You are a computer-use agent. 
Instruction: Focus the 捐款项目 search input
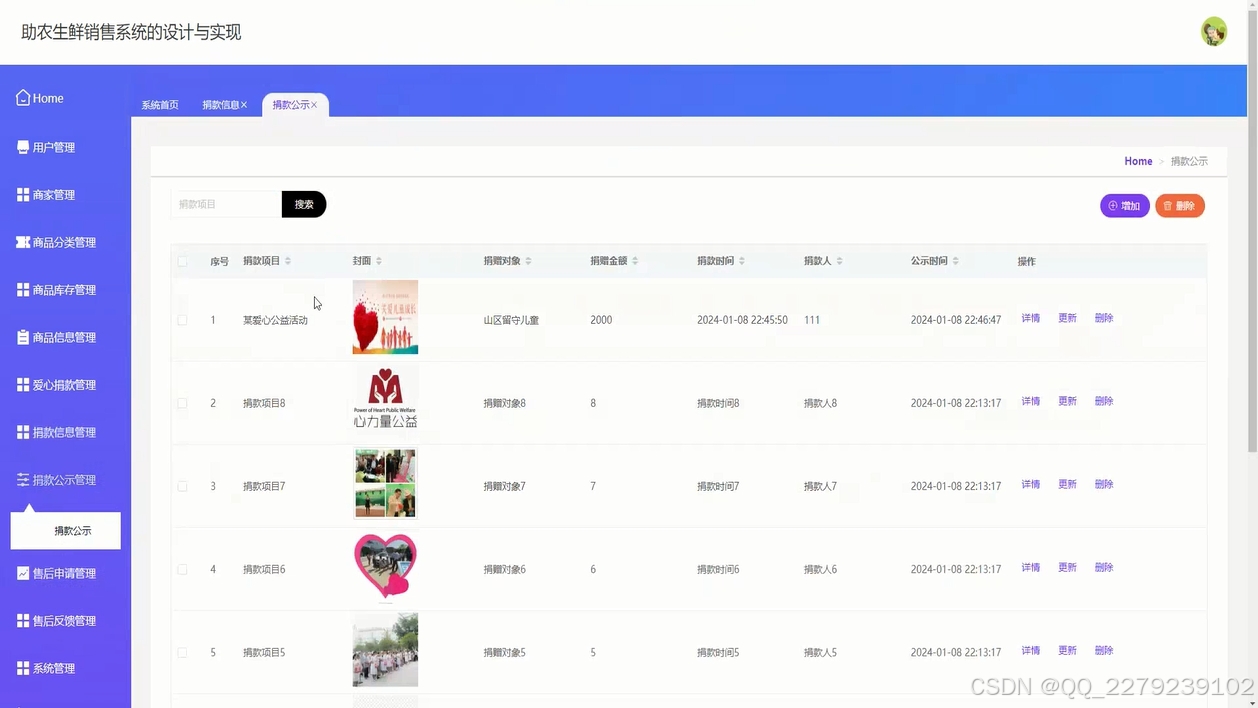[226, 204]
